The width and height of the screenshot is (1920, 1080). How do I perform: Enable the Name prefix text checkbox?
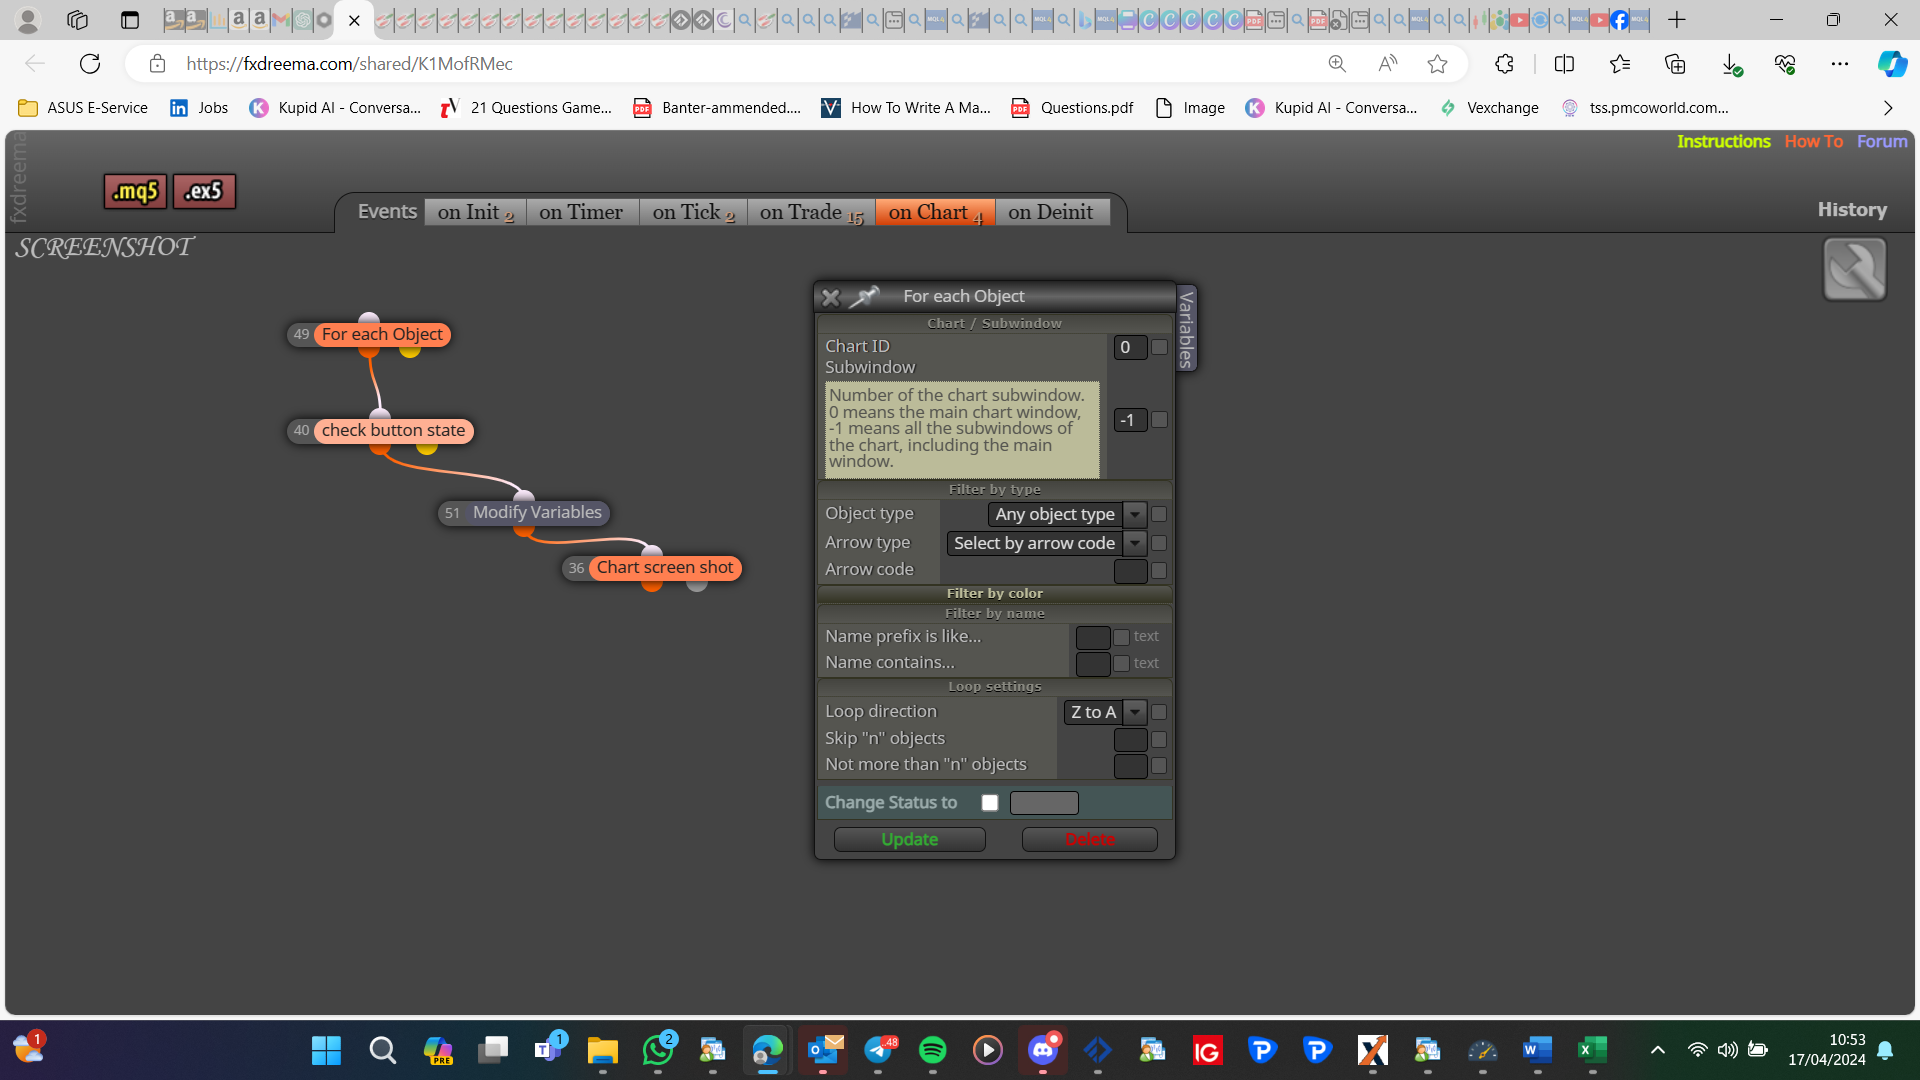[x=1122, y=637]
